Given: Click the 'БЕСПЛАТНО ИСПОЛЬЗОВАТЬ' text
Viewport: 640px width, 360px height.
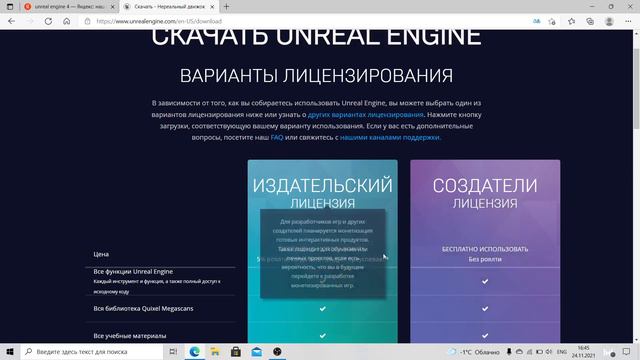Looking at the screenshot, I should pos(485,249).
